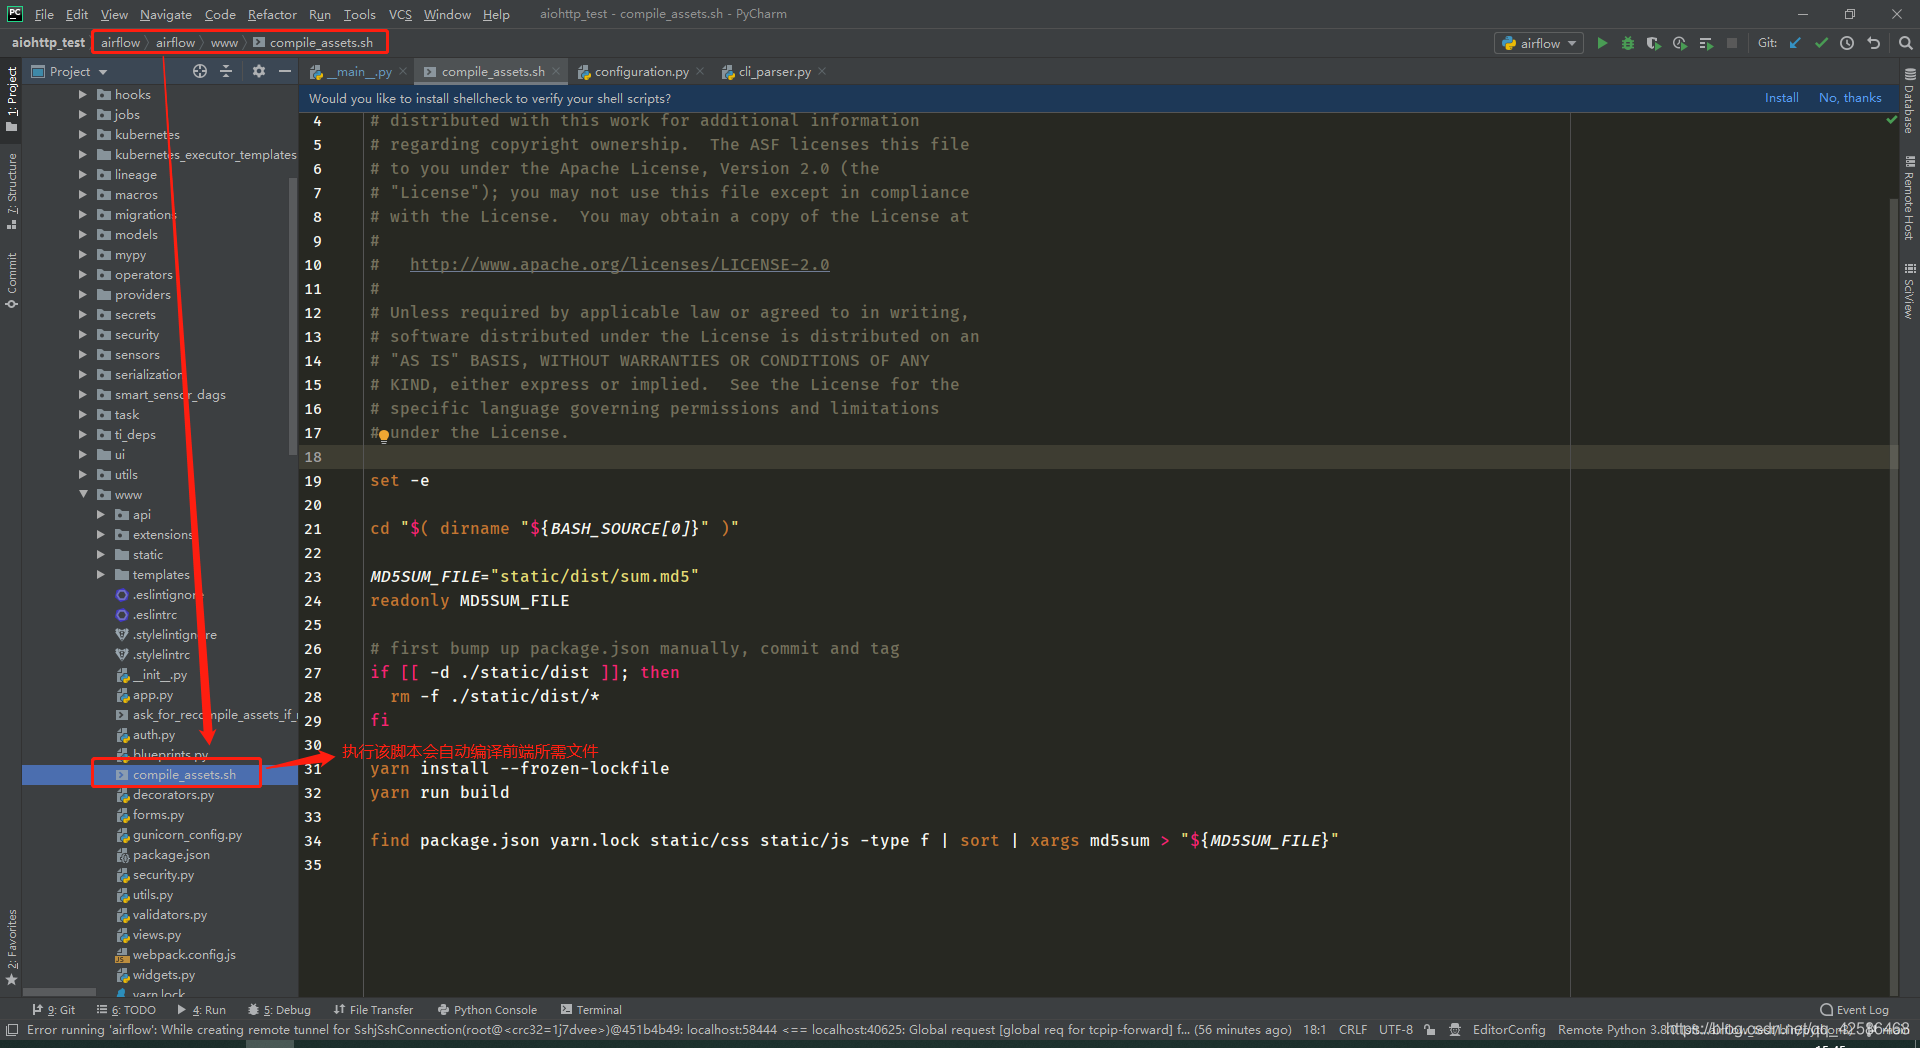
Task: Open the Event Log
Action: 1855,1010
